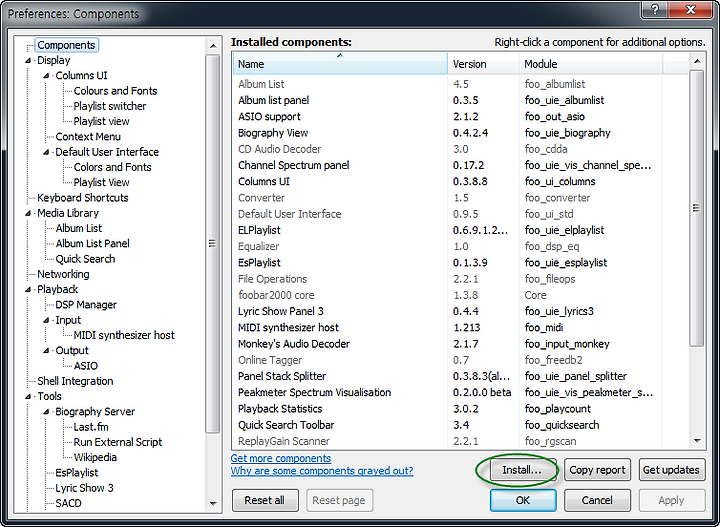Viewport: 720px width, 527px height.
Task: Collapse the Media Library tree node
Action: coord(28,213)
